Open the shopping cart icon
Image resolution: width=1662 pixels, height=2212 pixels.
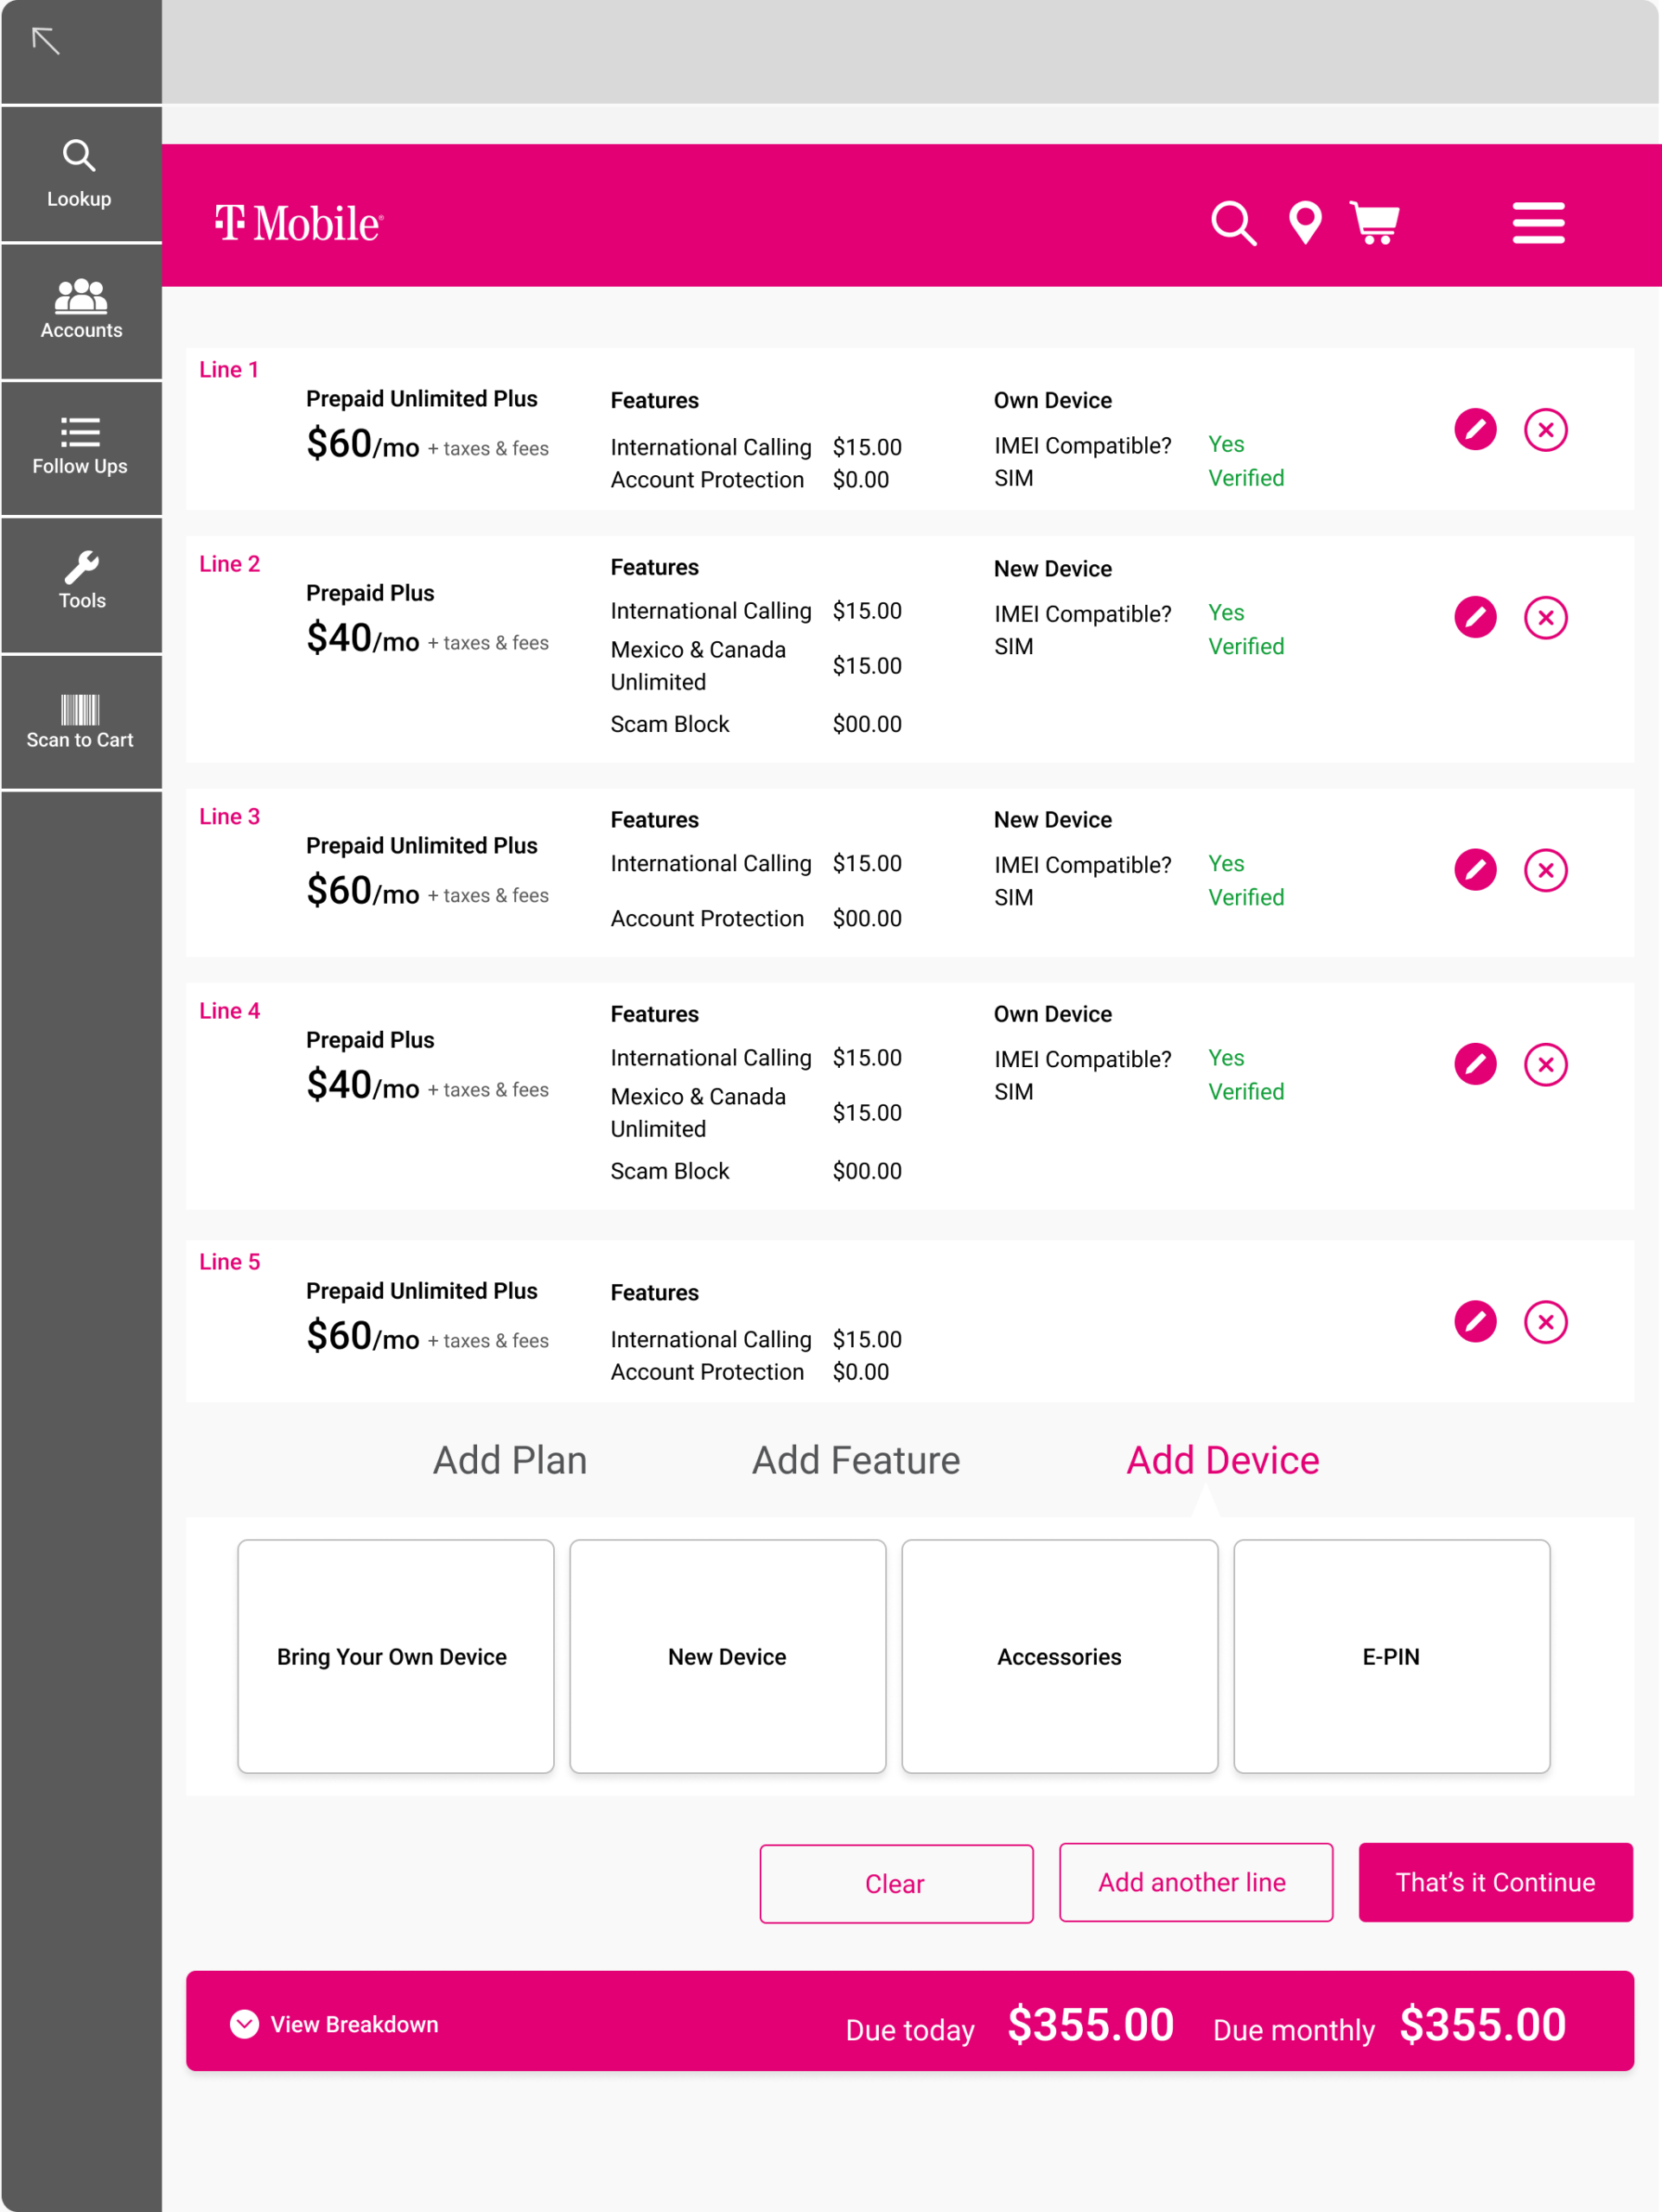[1375, 223]
